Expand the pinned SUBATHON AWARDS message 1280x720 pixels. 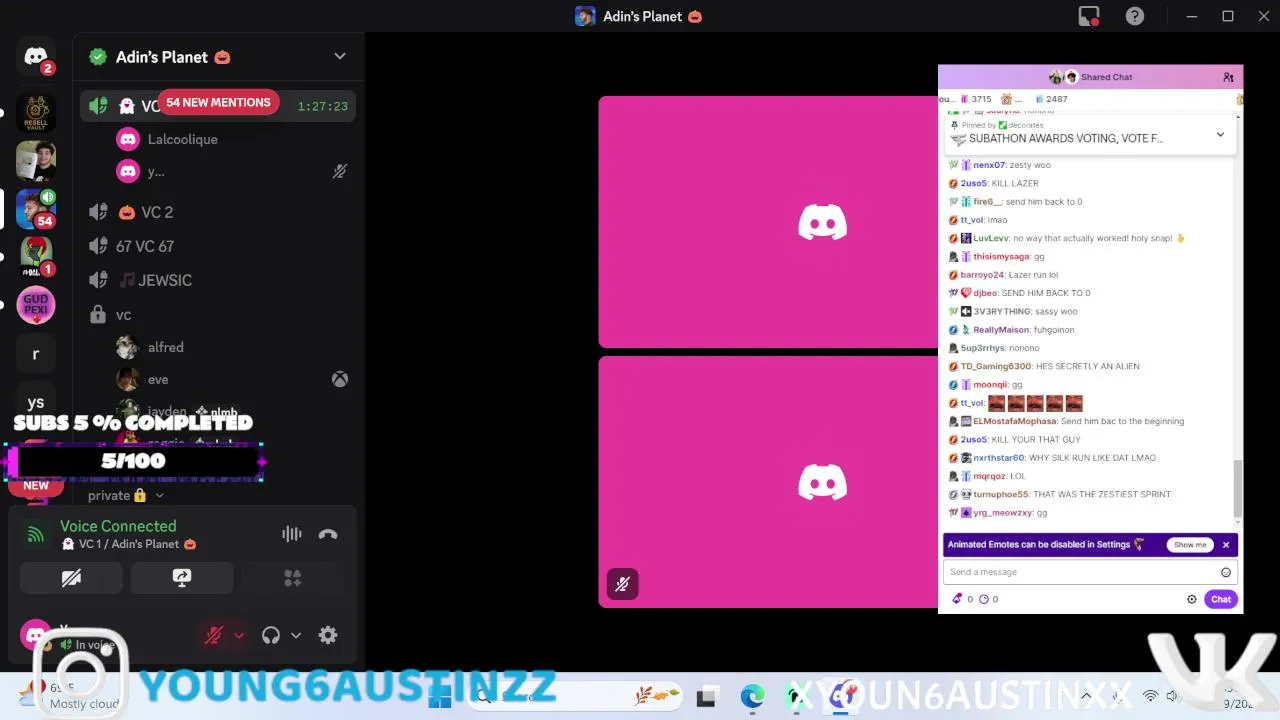pyautogui.click(x=1220, y=134)
